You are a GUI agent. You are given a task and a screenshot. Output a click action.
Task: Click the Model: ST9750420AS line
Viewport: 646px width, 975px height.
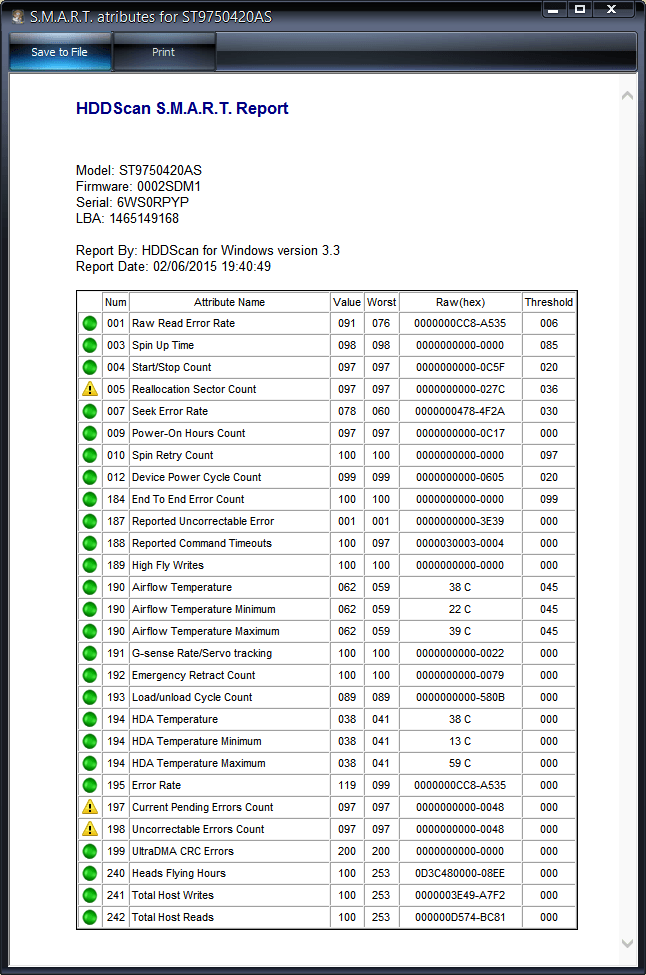point(139,170)
